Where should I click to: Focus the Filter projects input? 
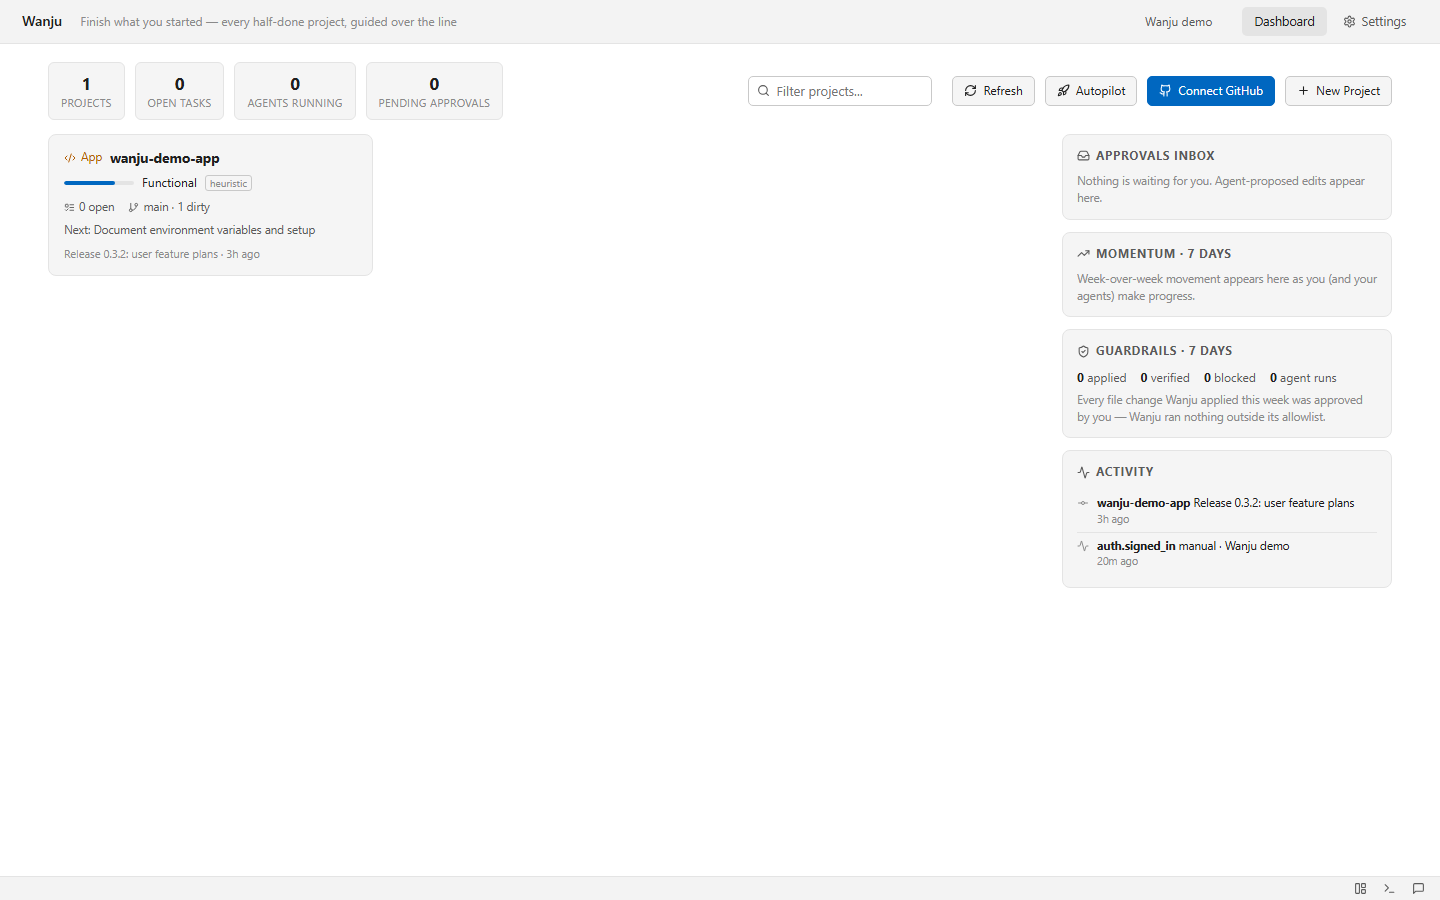point(840,91)
